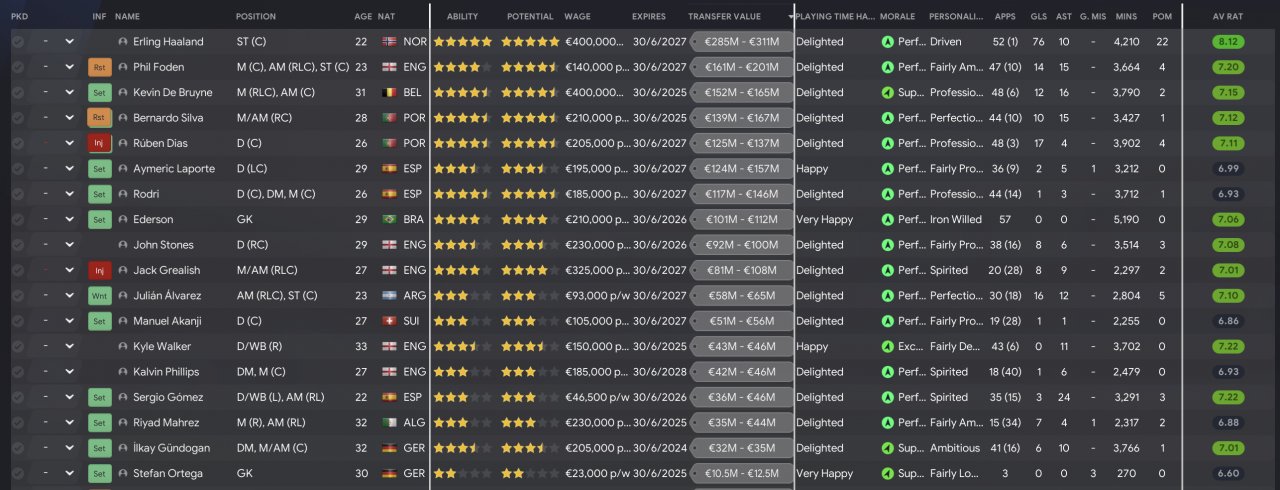Screen dimensions: 1280x490
Task: Toggle the picked checkmark for Ederson
Action: click(18, 220)
